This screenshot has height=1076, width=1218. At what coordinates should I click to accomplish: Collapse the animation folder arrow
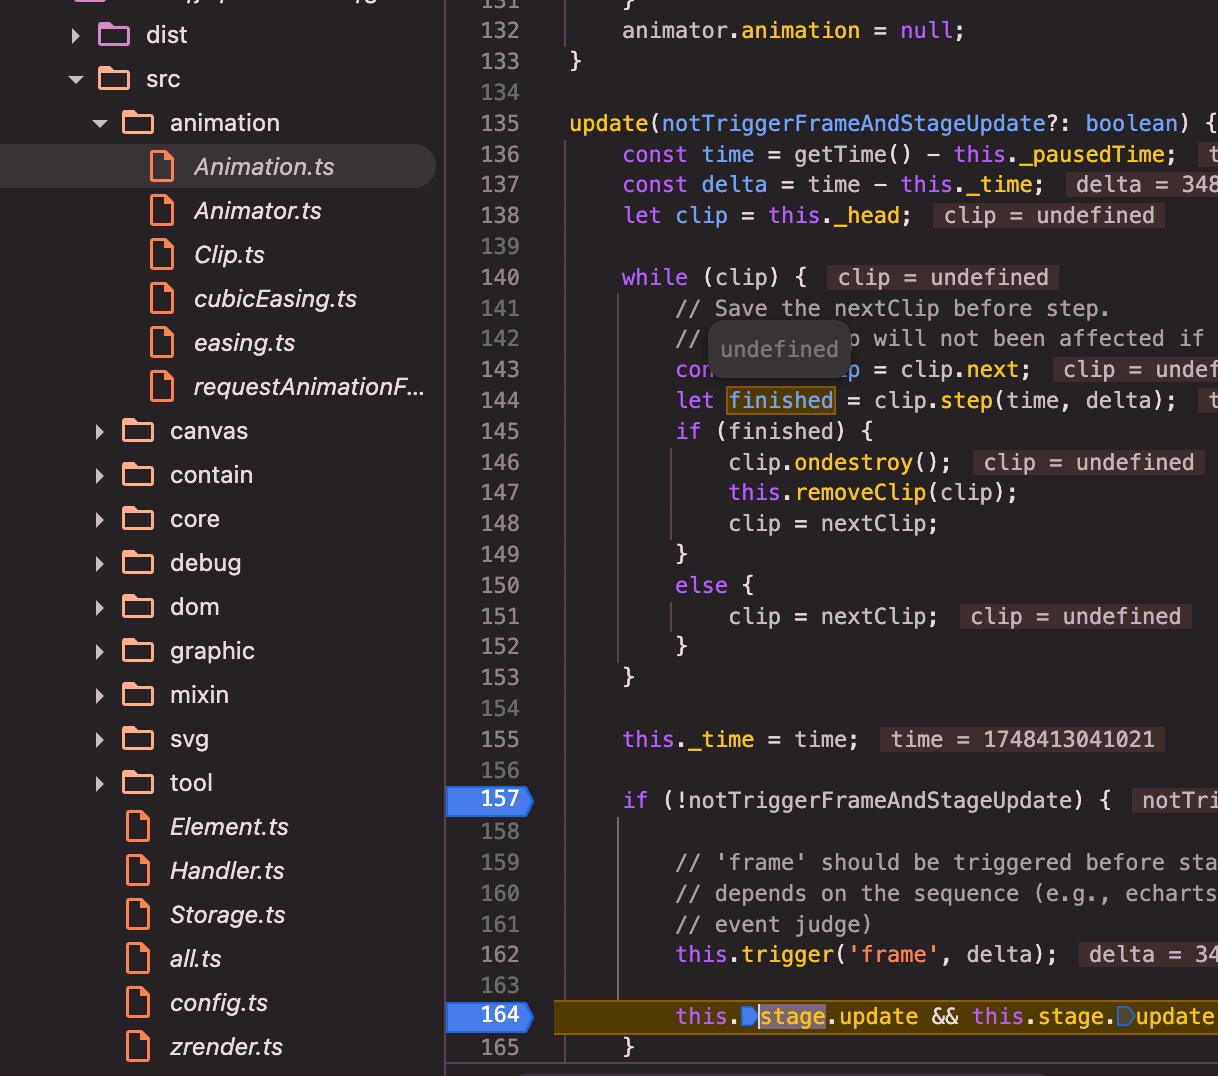(x=100, y=123)
